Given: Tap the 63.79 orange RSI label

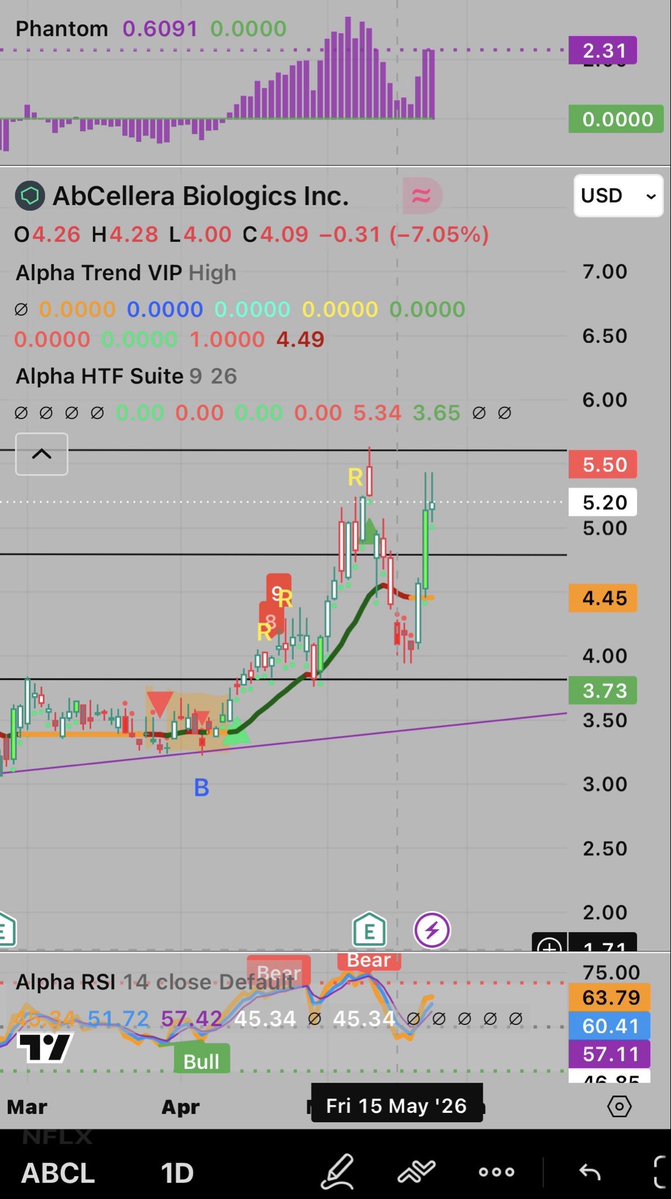Looking at the screenshot, I should point(608,997).
